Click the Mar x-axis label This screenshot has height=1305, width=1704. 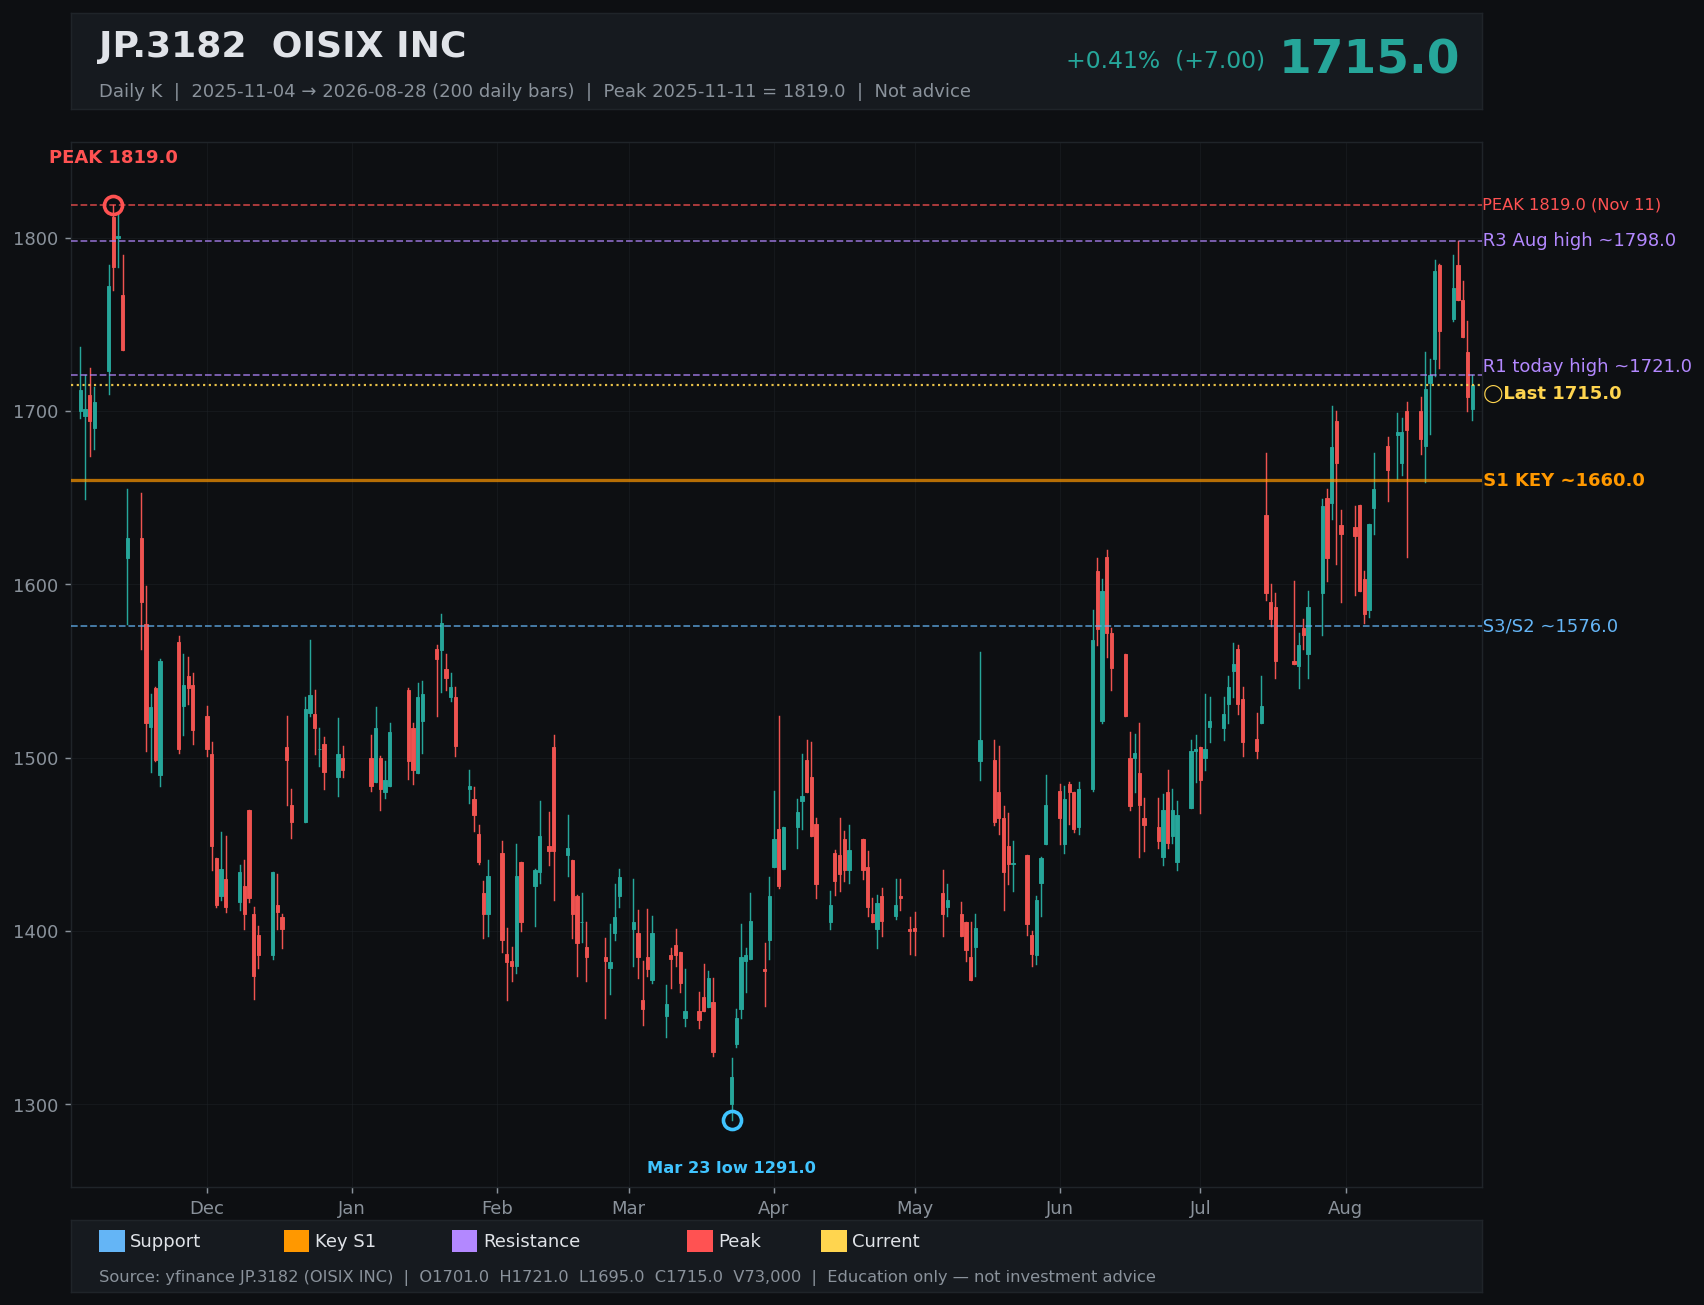point(629,1208)
